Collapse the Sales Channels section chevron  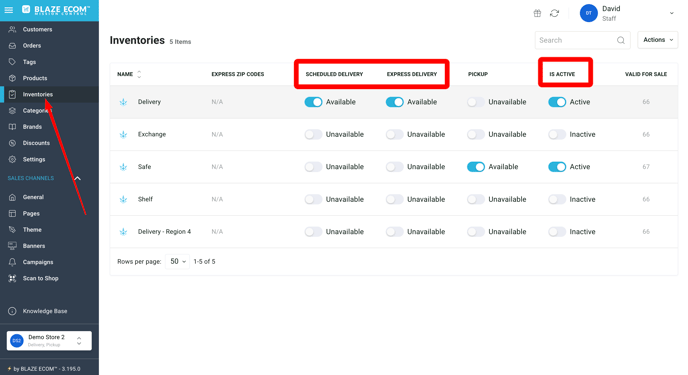tap(77, 179)
